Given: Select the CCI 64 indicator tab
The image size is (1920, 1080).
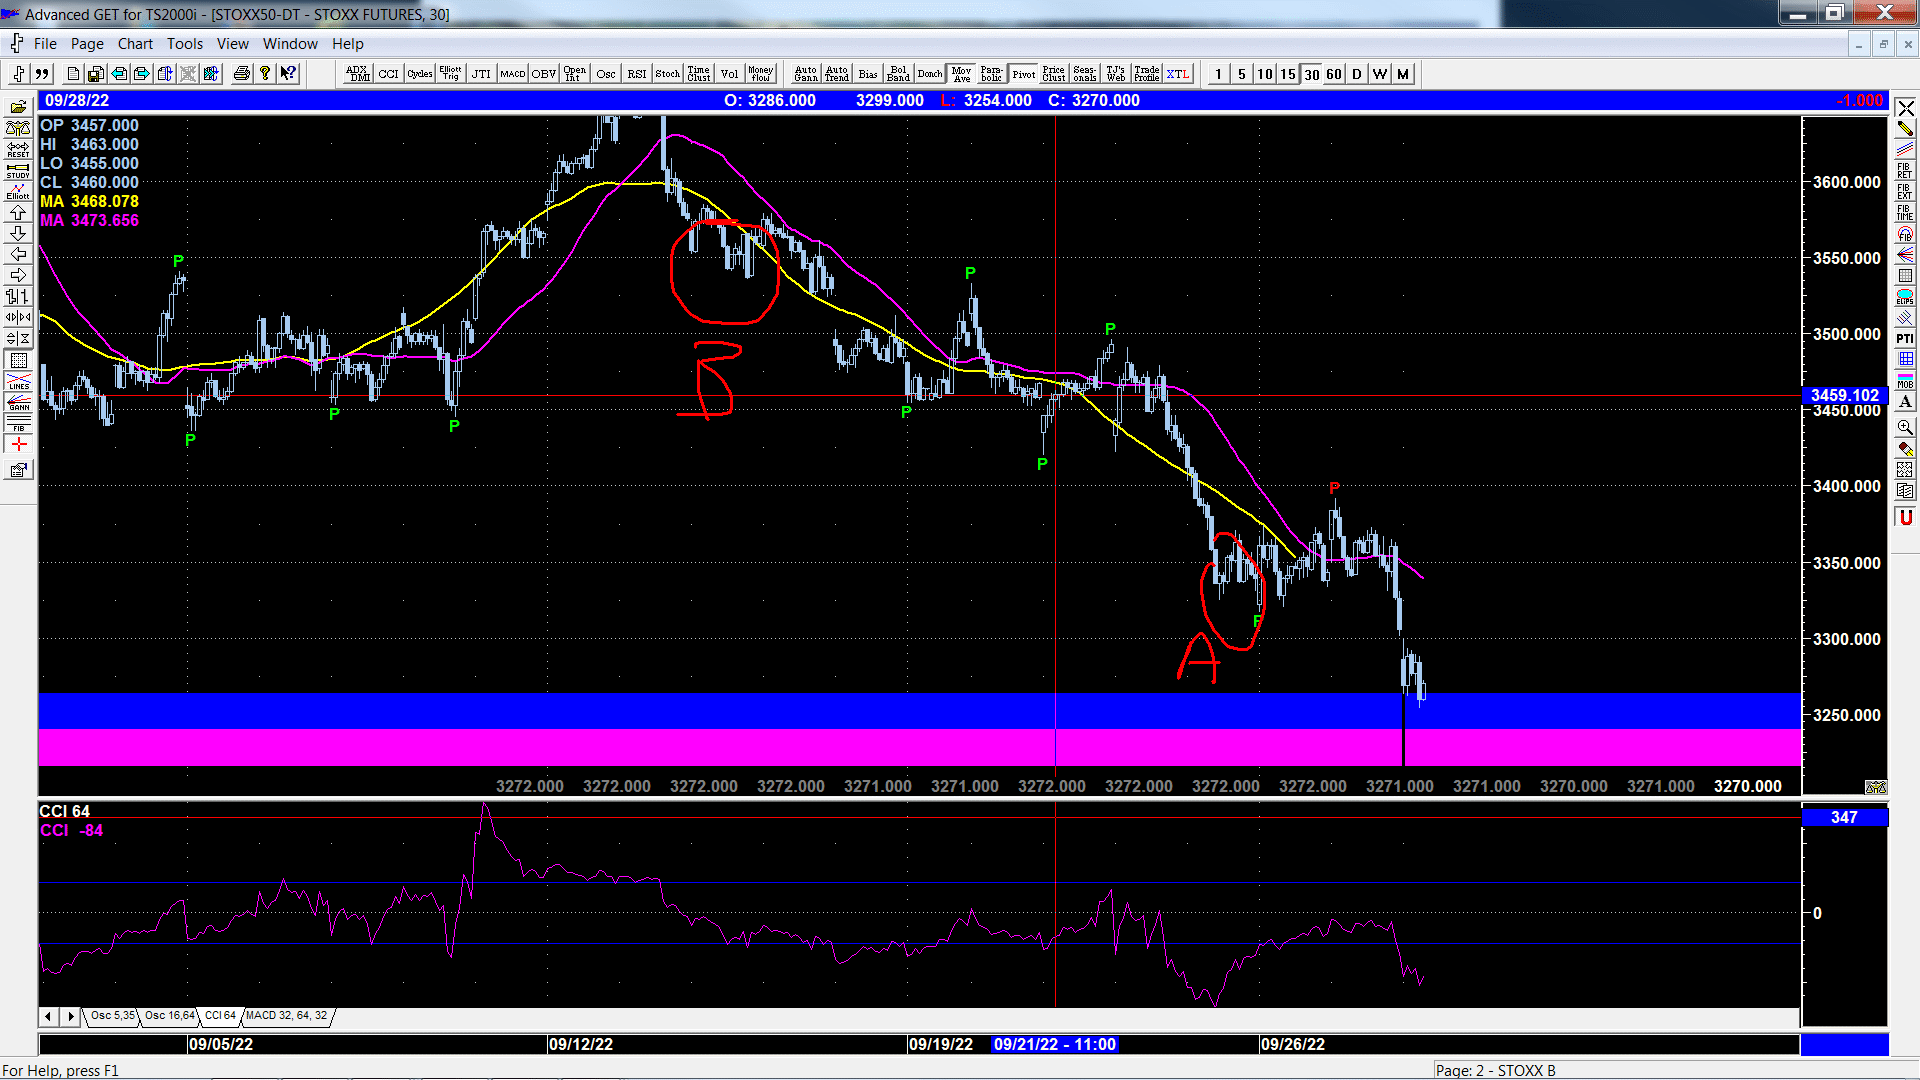Looking at the screenshot, I should pos(220,1016).
